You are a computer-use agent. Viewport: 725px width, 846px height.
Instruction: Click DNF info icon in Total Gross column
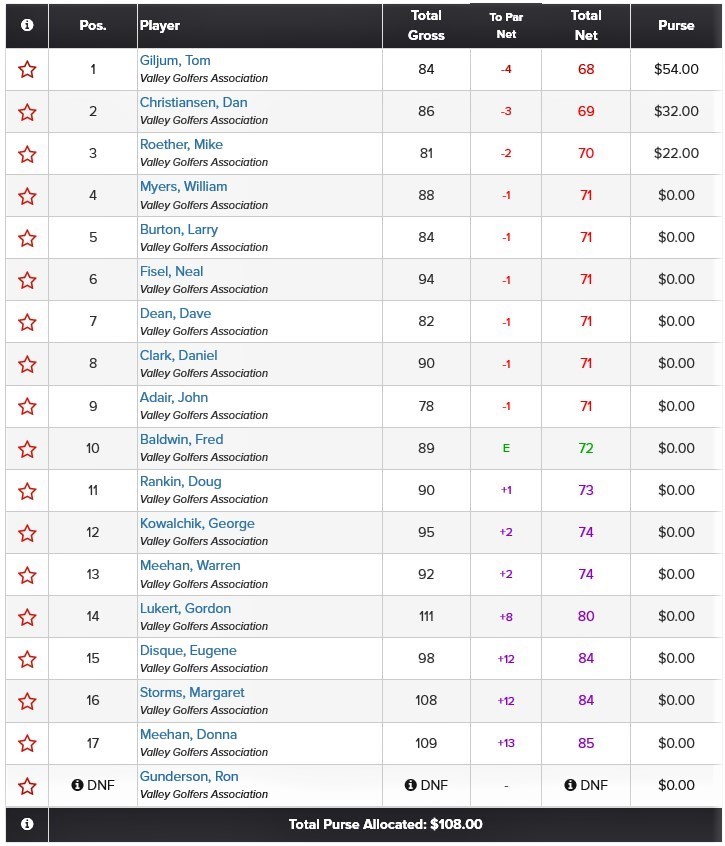(x=411, y=784)
